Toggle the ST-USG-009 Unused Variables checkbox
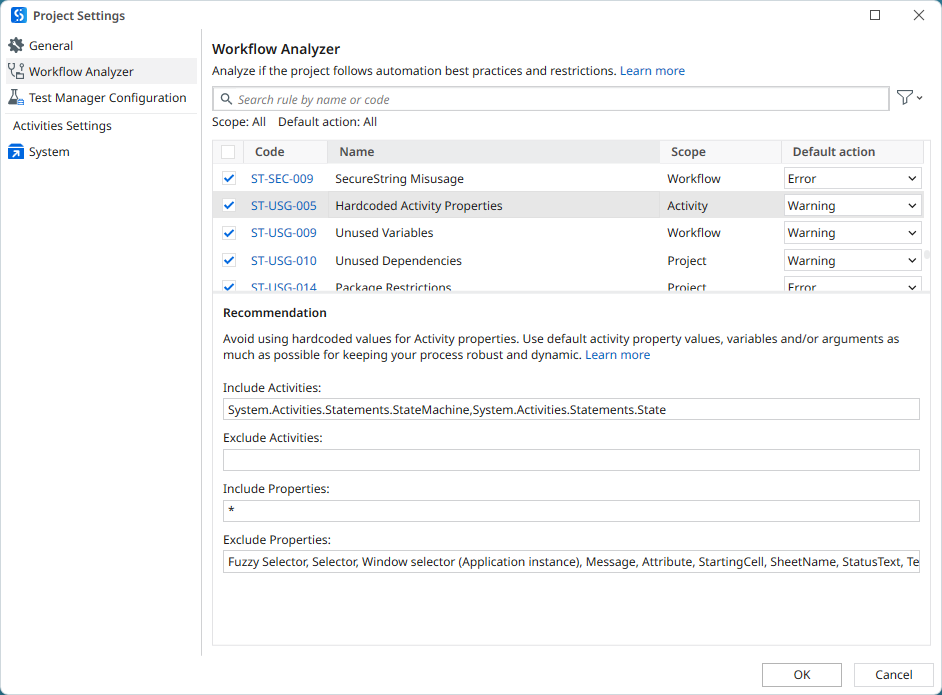 [229, 233]
